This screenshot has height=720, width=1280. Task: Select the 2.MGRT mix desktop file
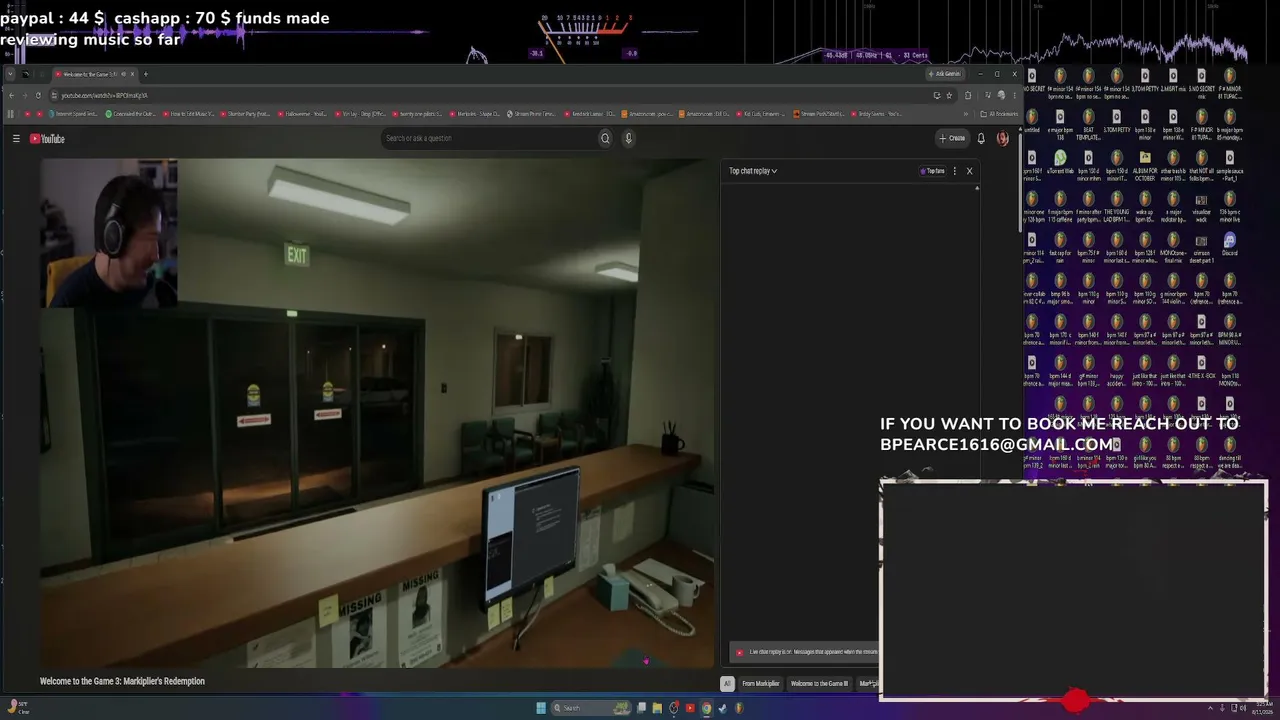(x=1173, y=81)
